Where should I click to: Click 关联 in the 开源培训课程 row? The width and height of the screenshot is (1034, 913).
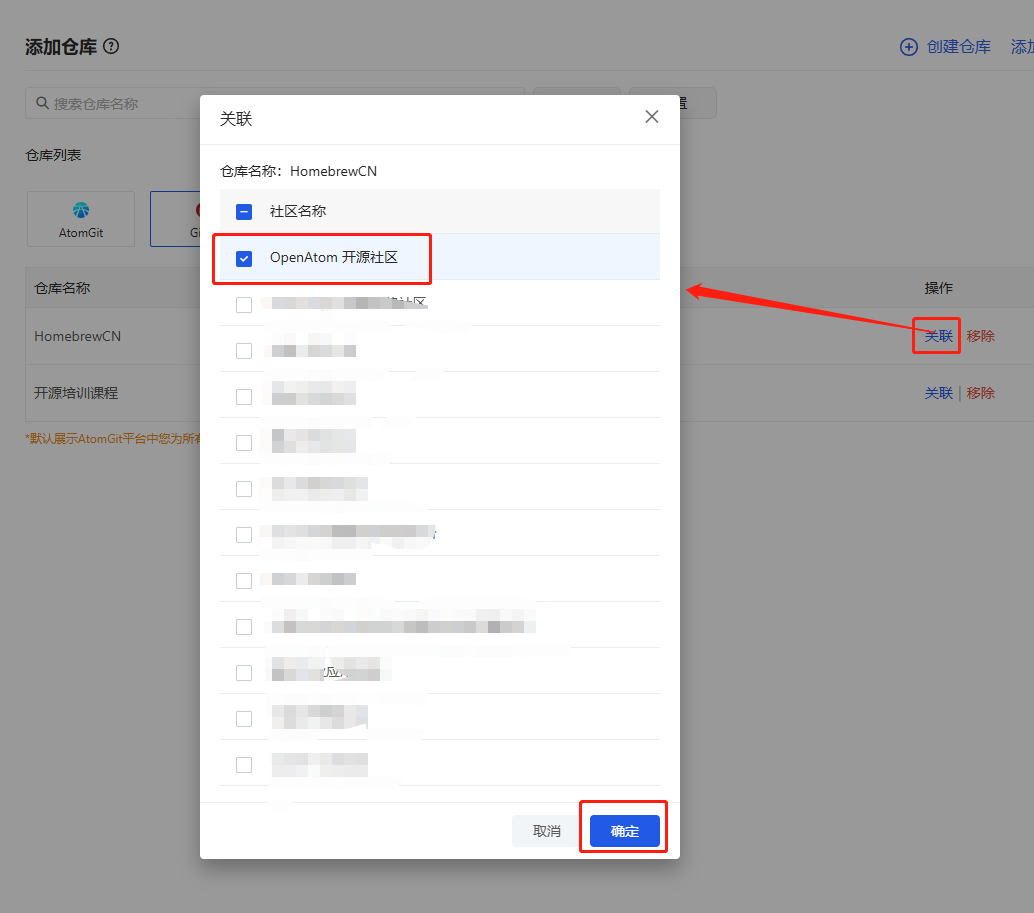coord(938,393)
